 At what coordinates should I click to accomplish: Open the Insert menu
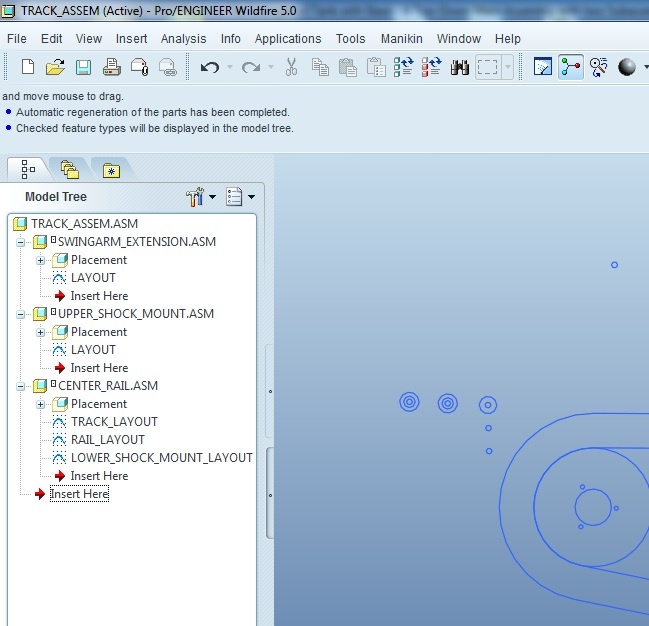tap(131, 39)
